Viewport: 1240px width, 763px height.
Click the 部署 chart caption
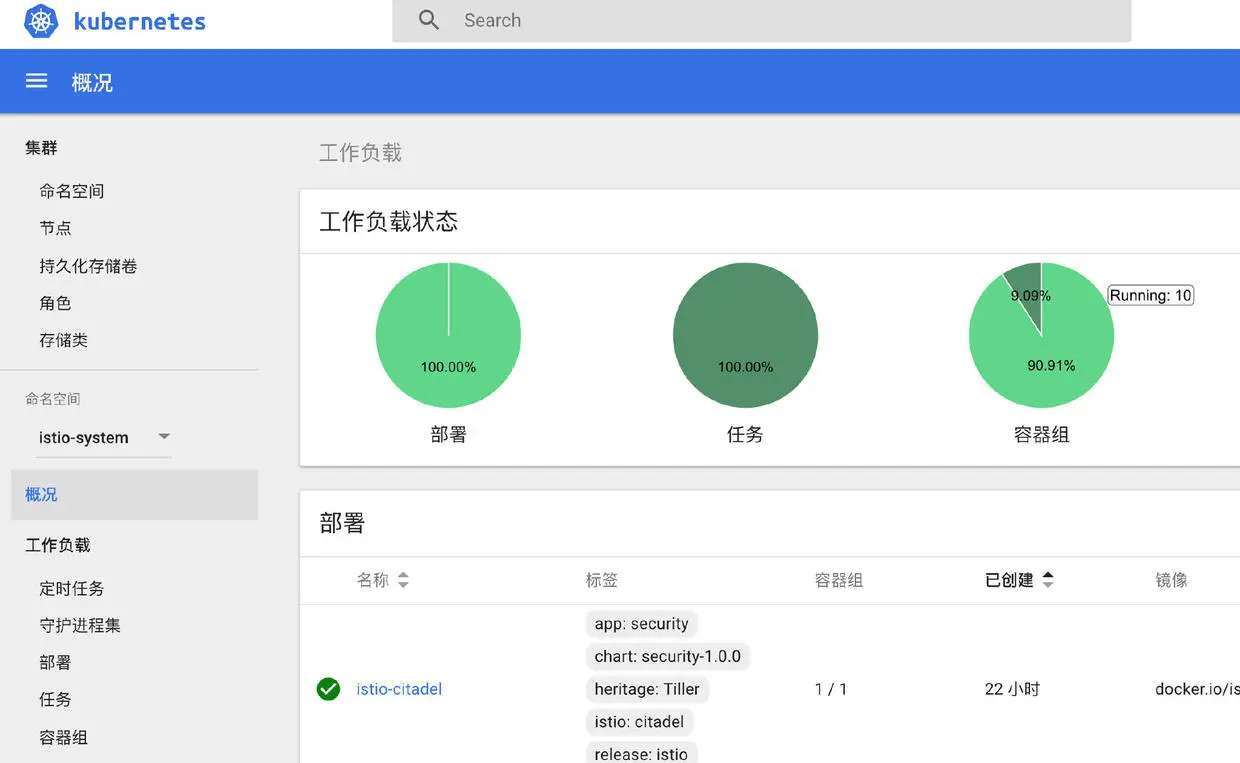(448, 435)
